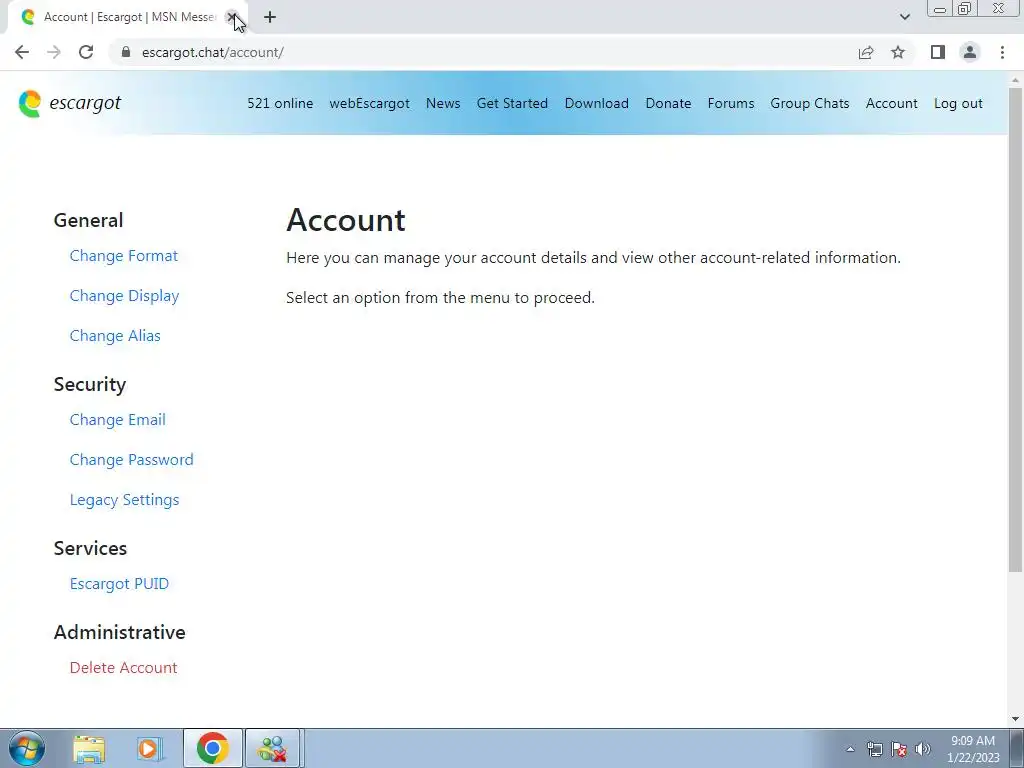This screenshot has height=768, width=1024.
Task: Click the network tray icon
Action: point(874,749)
